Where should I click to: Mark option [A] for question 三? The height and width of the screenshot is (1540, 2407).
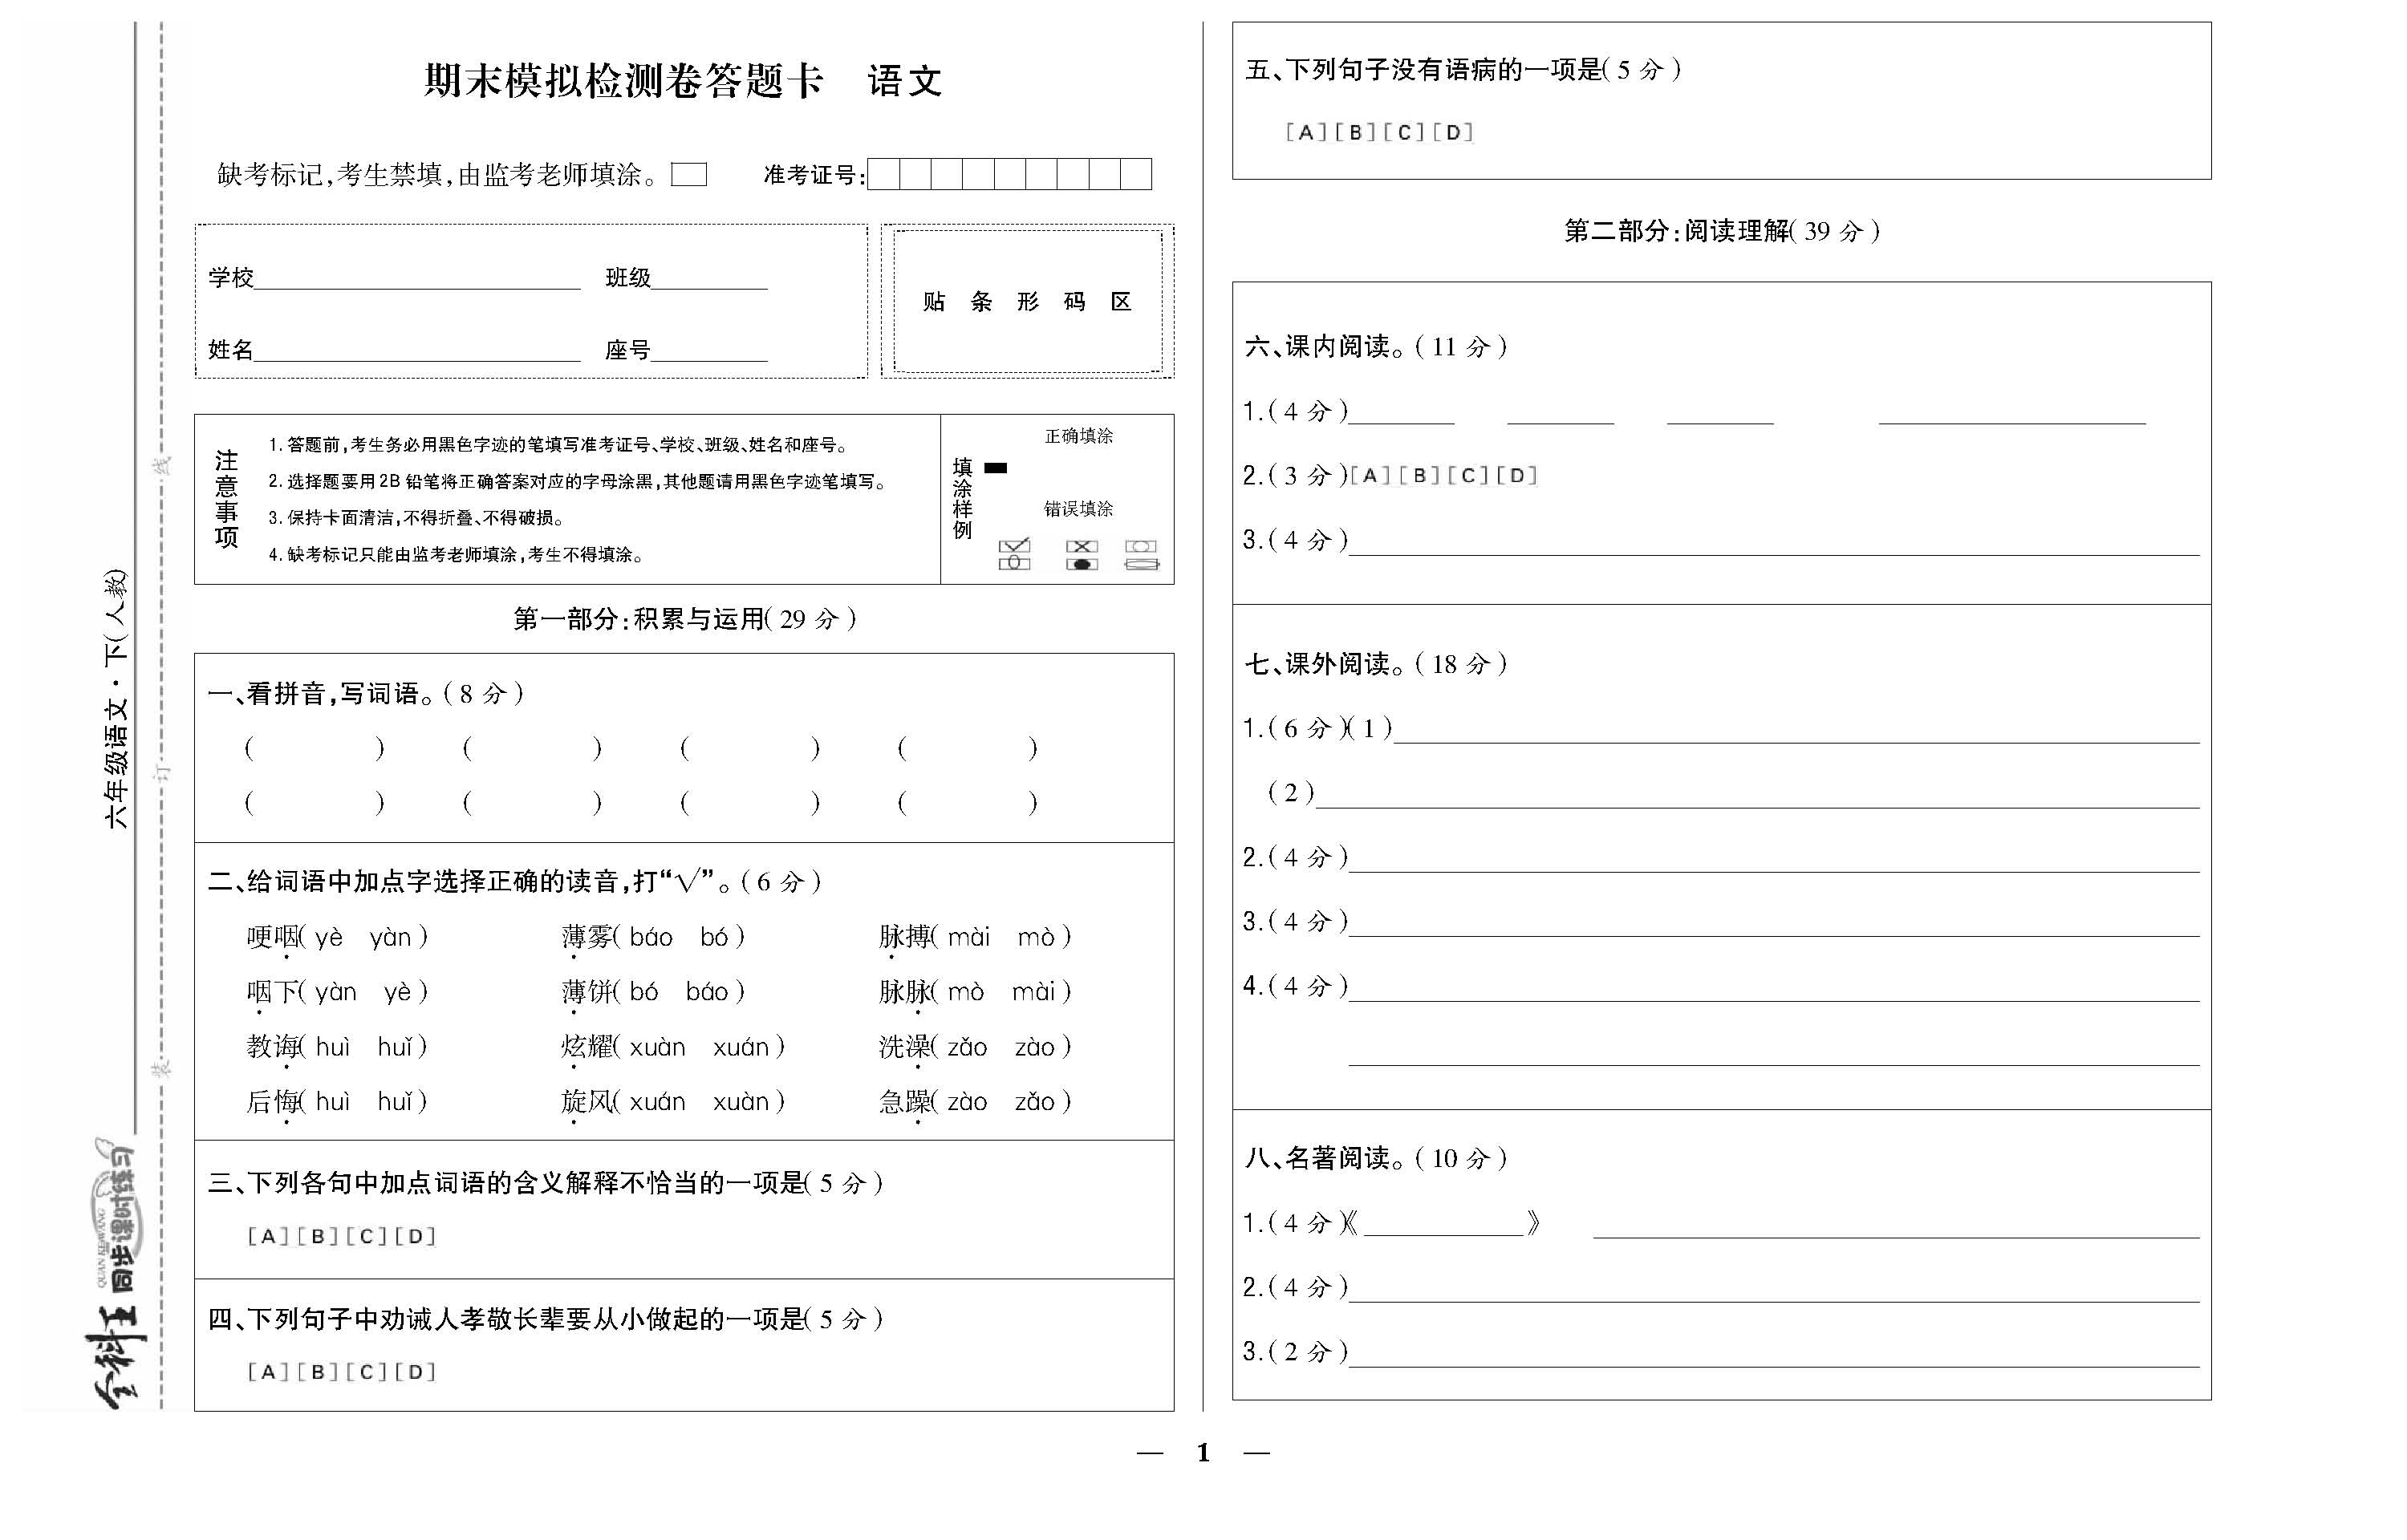(267, 1236)
